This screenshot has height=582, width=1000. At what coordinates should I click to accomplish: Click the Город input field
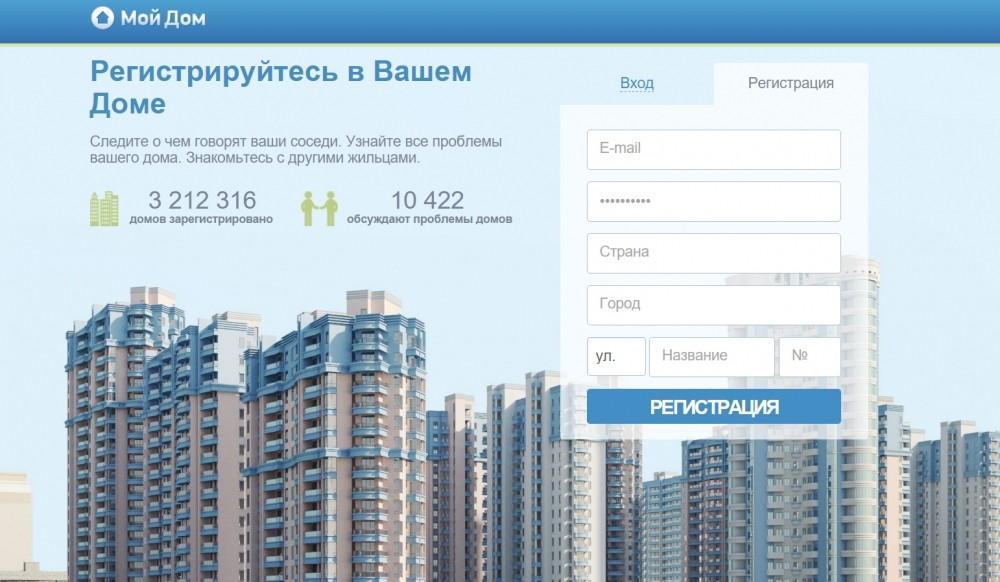[x=713, y=304]
